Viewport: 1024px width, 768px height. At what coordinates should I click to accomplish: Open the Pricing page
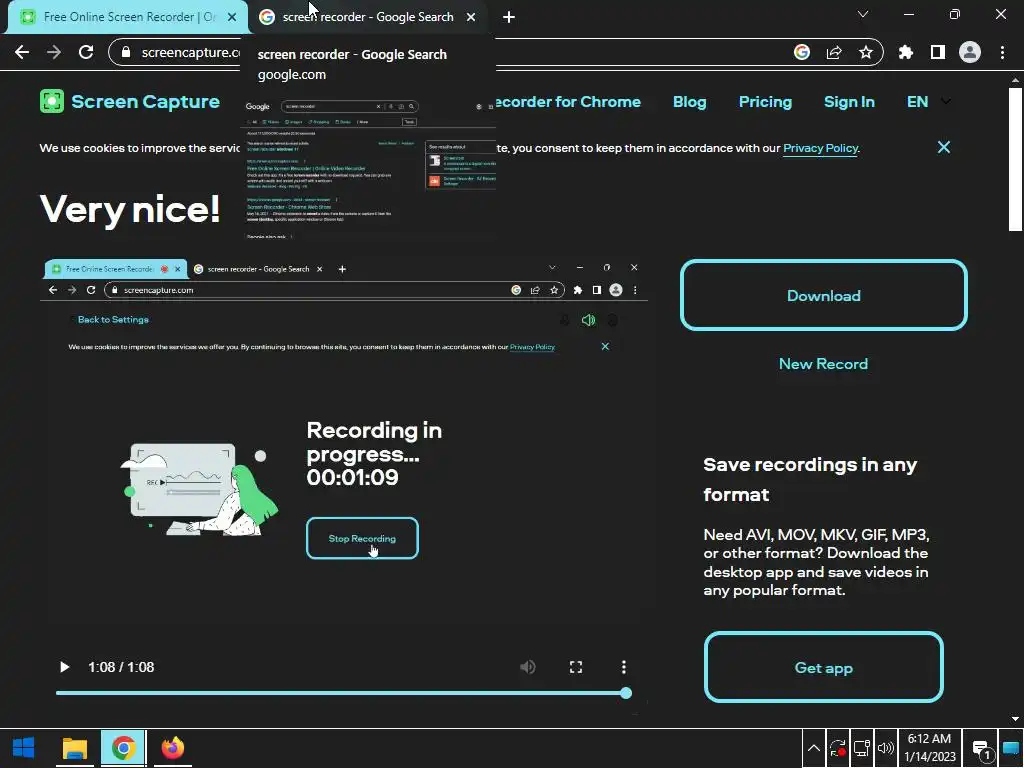click(765, 102)
